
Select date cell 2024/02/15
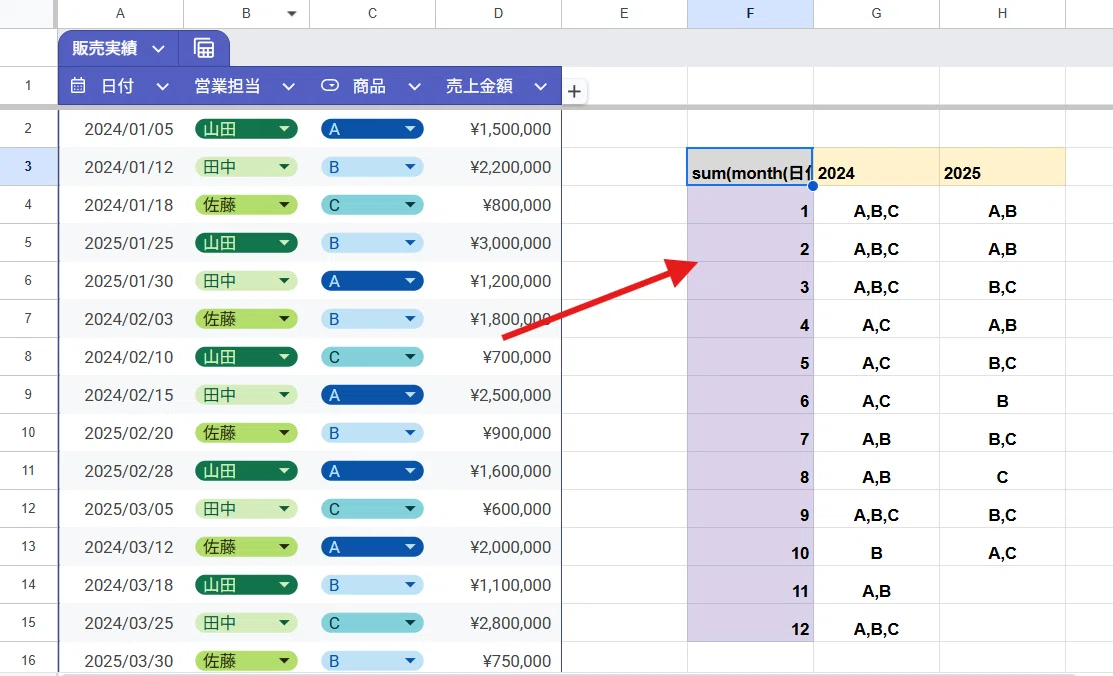tap(121, 395)
